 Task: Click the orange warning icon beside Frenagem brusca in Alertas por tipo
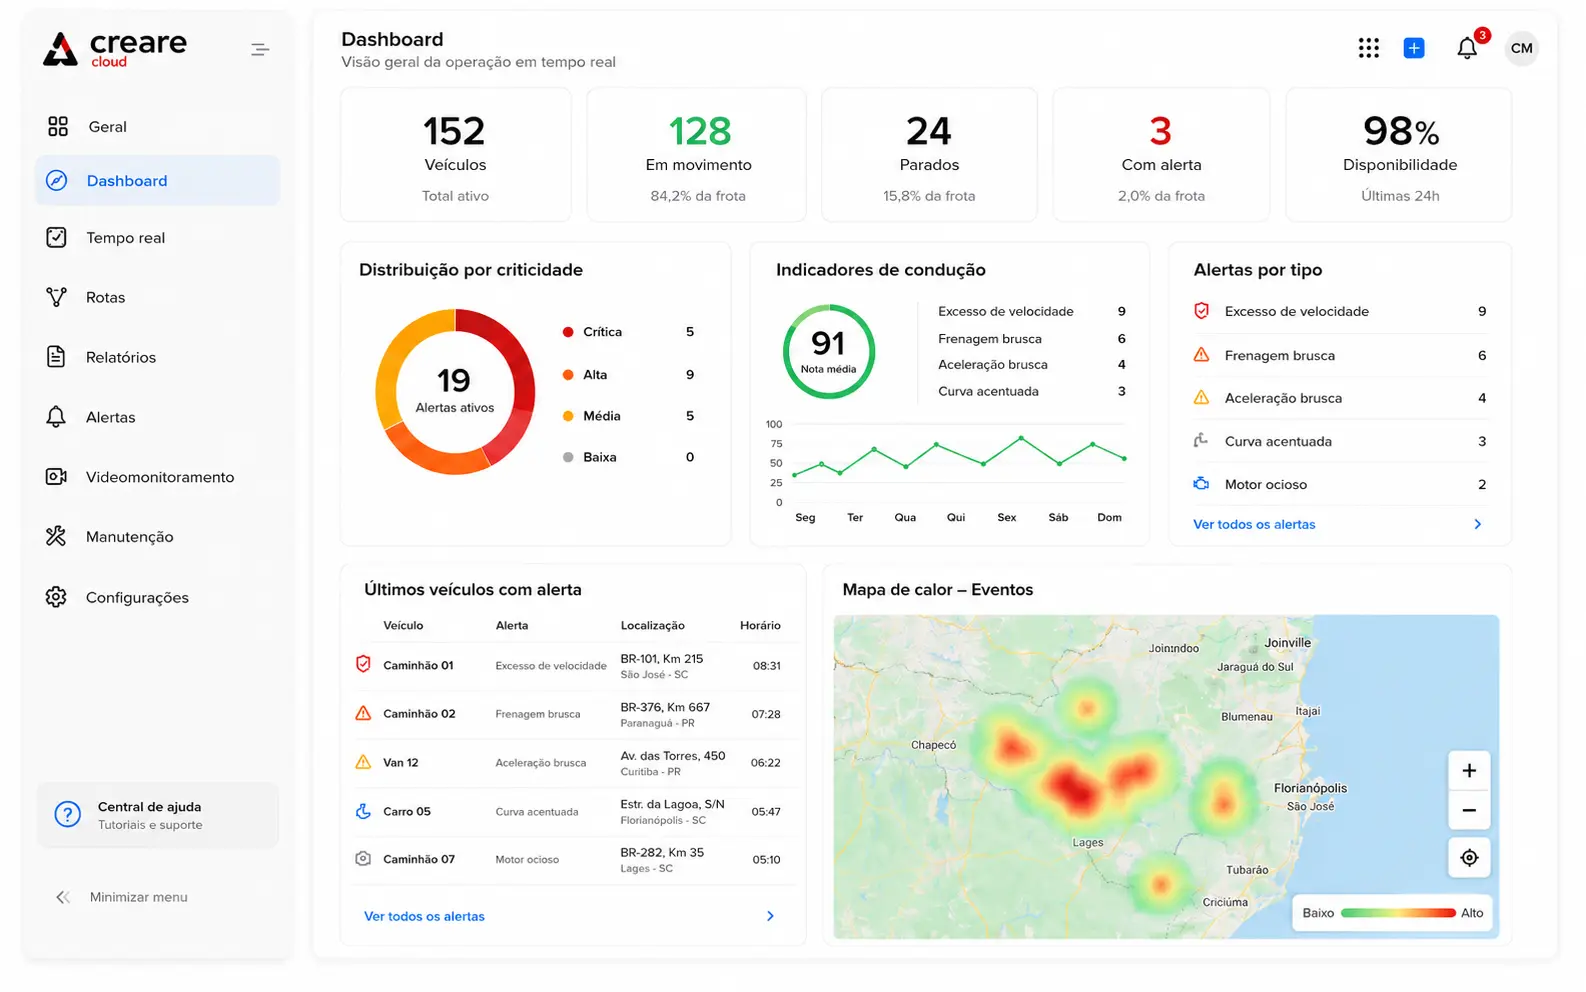1202,355
